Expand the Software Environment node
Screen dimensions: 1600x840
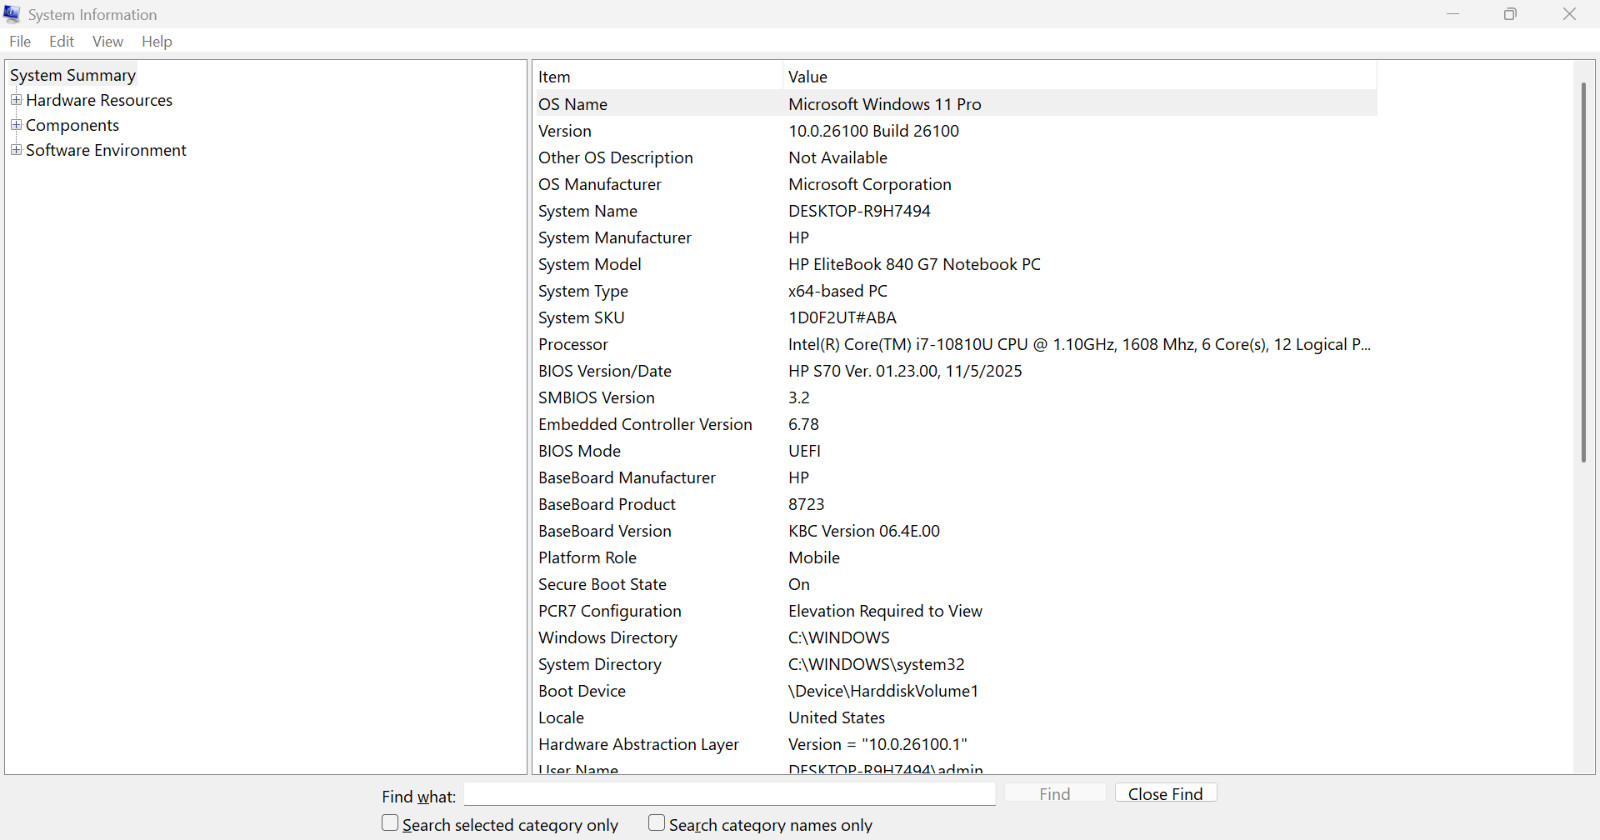pyautogui.click(x=16, y=149)
